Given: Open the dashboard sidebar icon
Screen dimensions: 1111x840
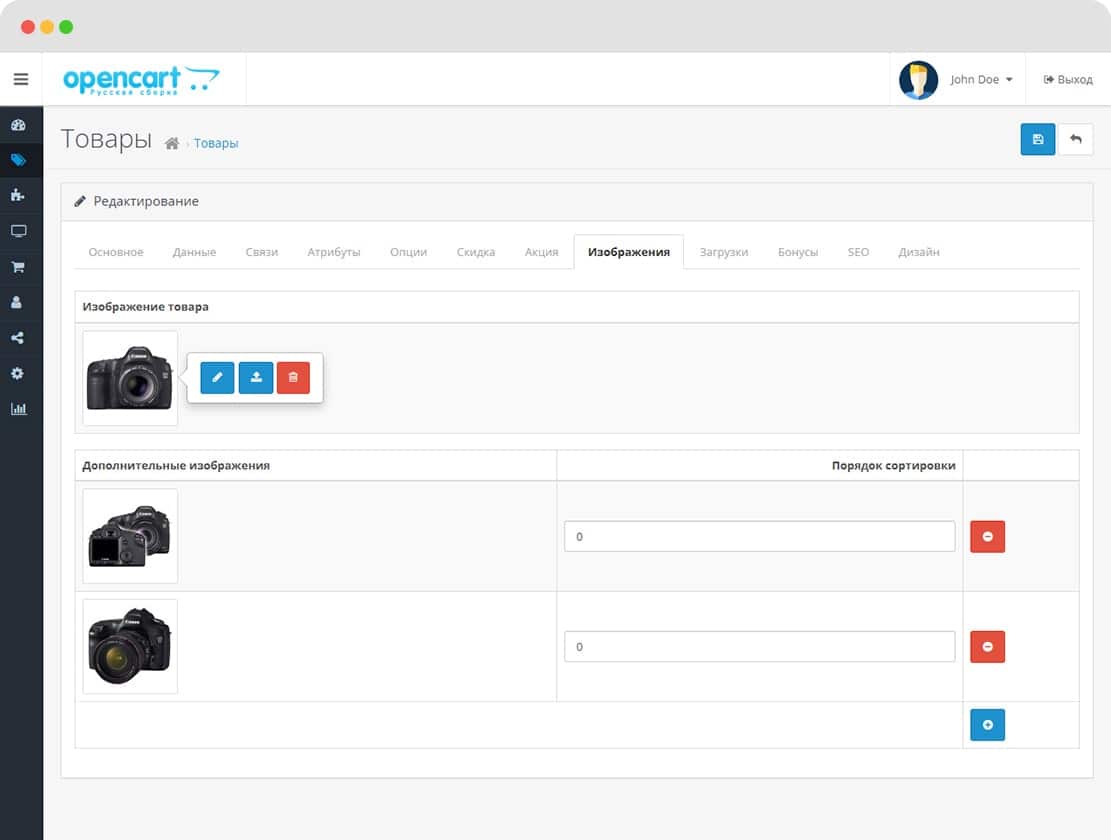Looking at the screenshot, I should point(18,125).
